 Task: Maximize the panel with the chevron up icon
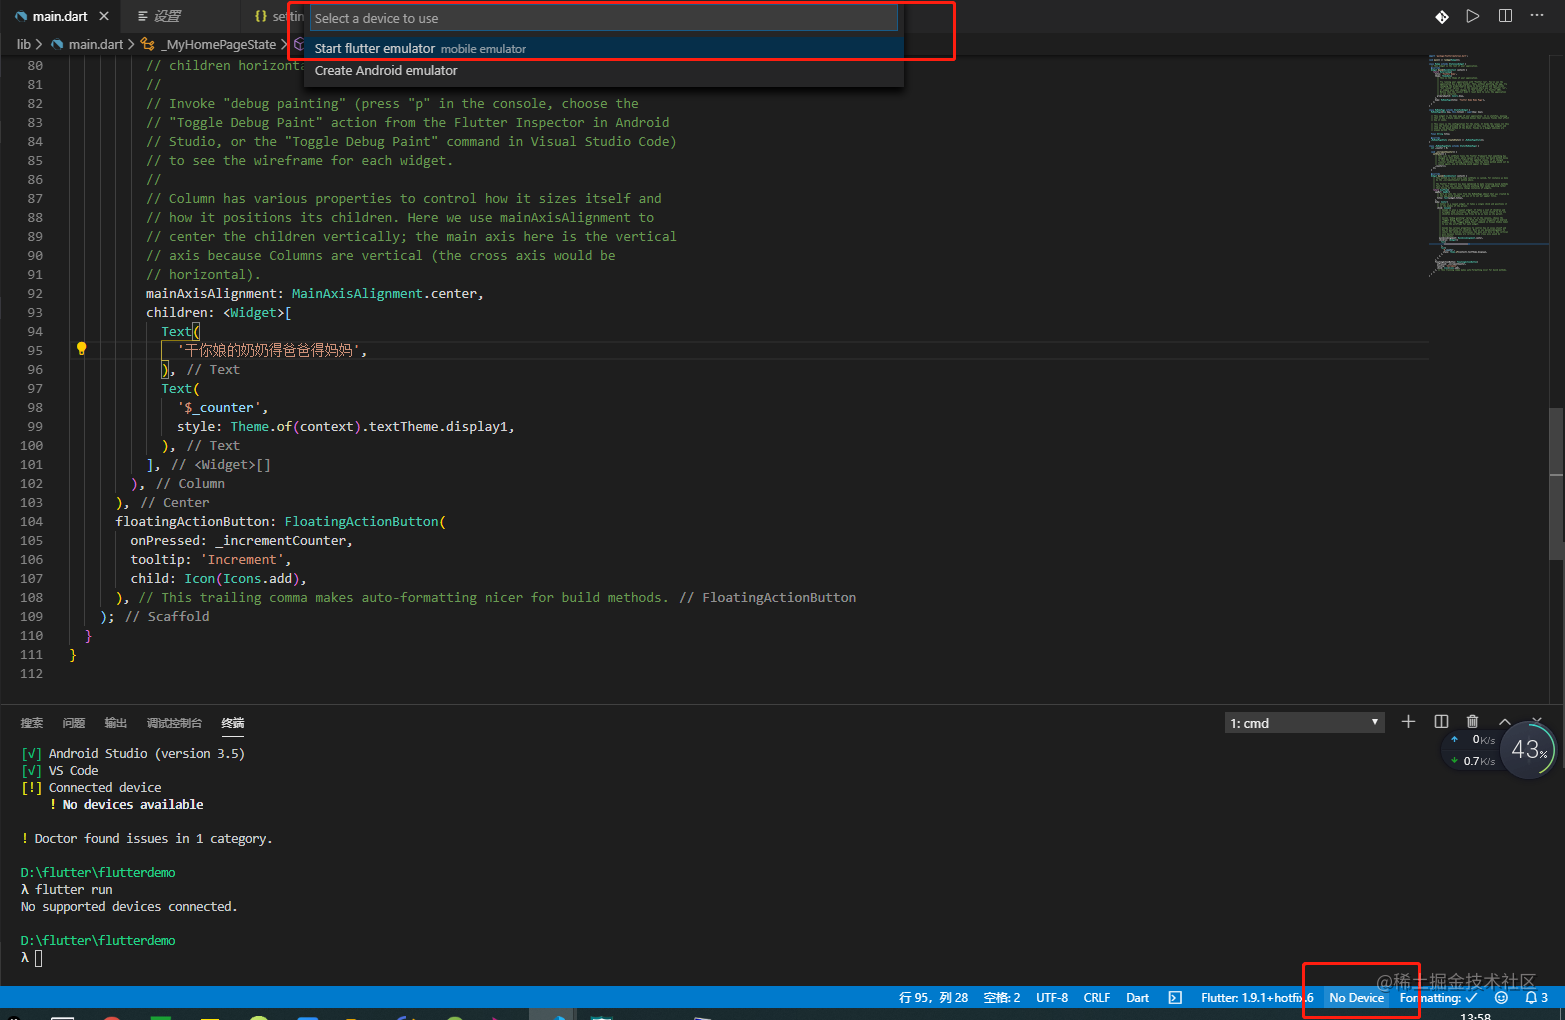tap(1504, 721)
